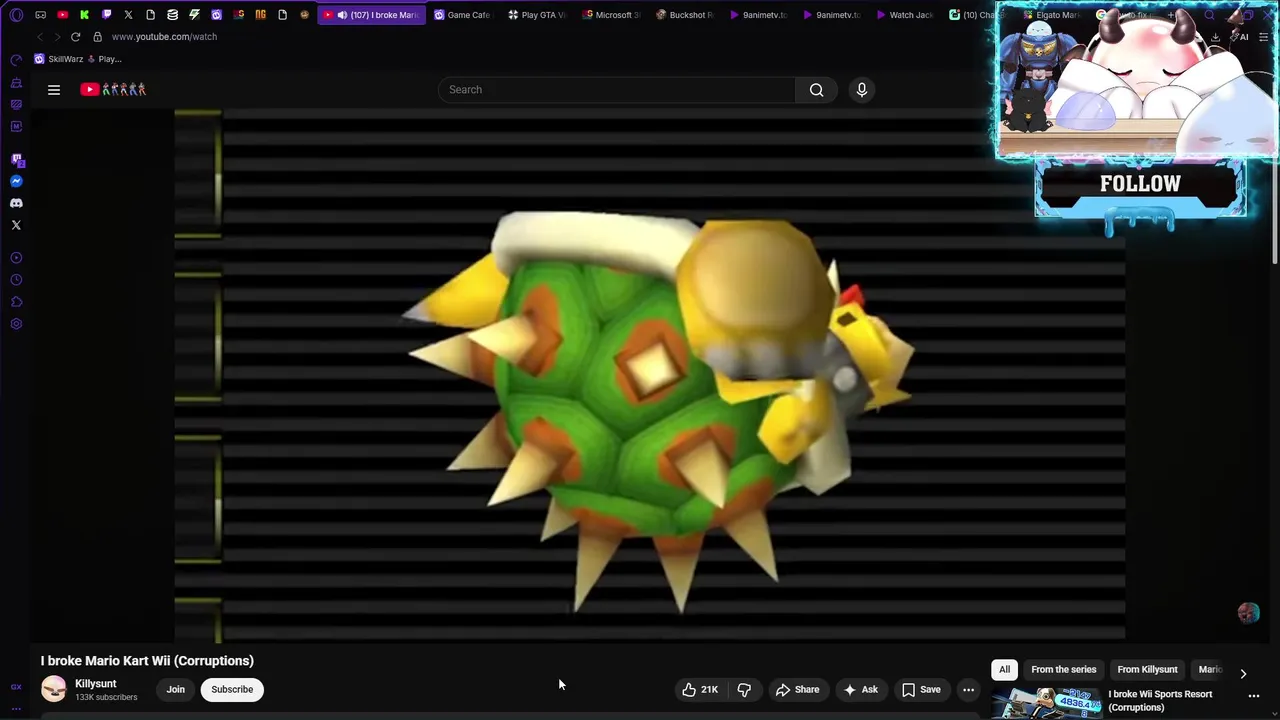1280x720 pixels.
Task: Open X in Opera GX sidebar
Action: (x=16, y=225)
